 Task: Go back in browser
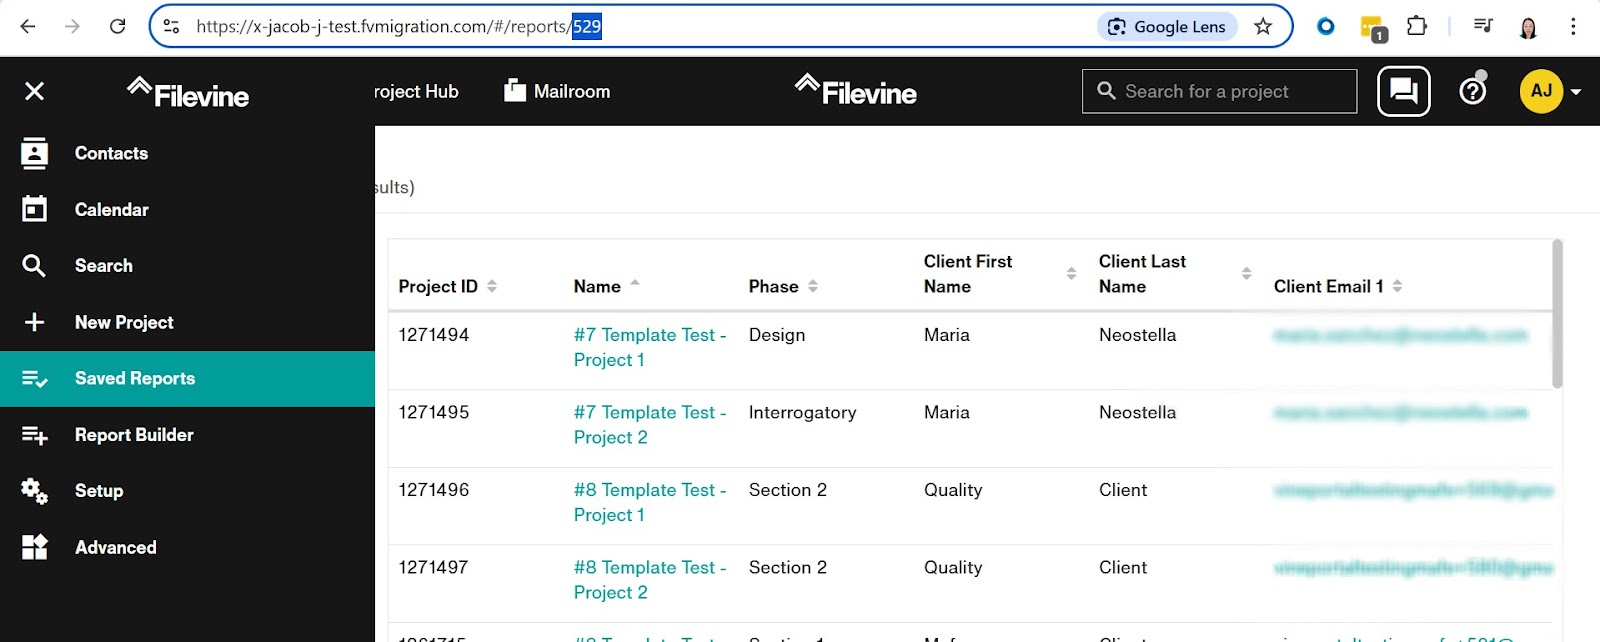pyautogui.click(x=28, y=27)
